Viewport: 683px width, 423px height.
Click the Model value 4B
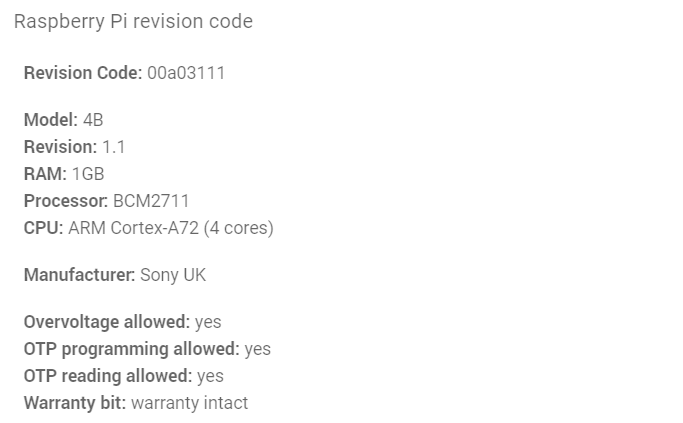coord(93,120)
